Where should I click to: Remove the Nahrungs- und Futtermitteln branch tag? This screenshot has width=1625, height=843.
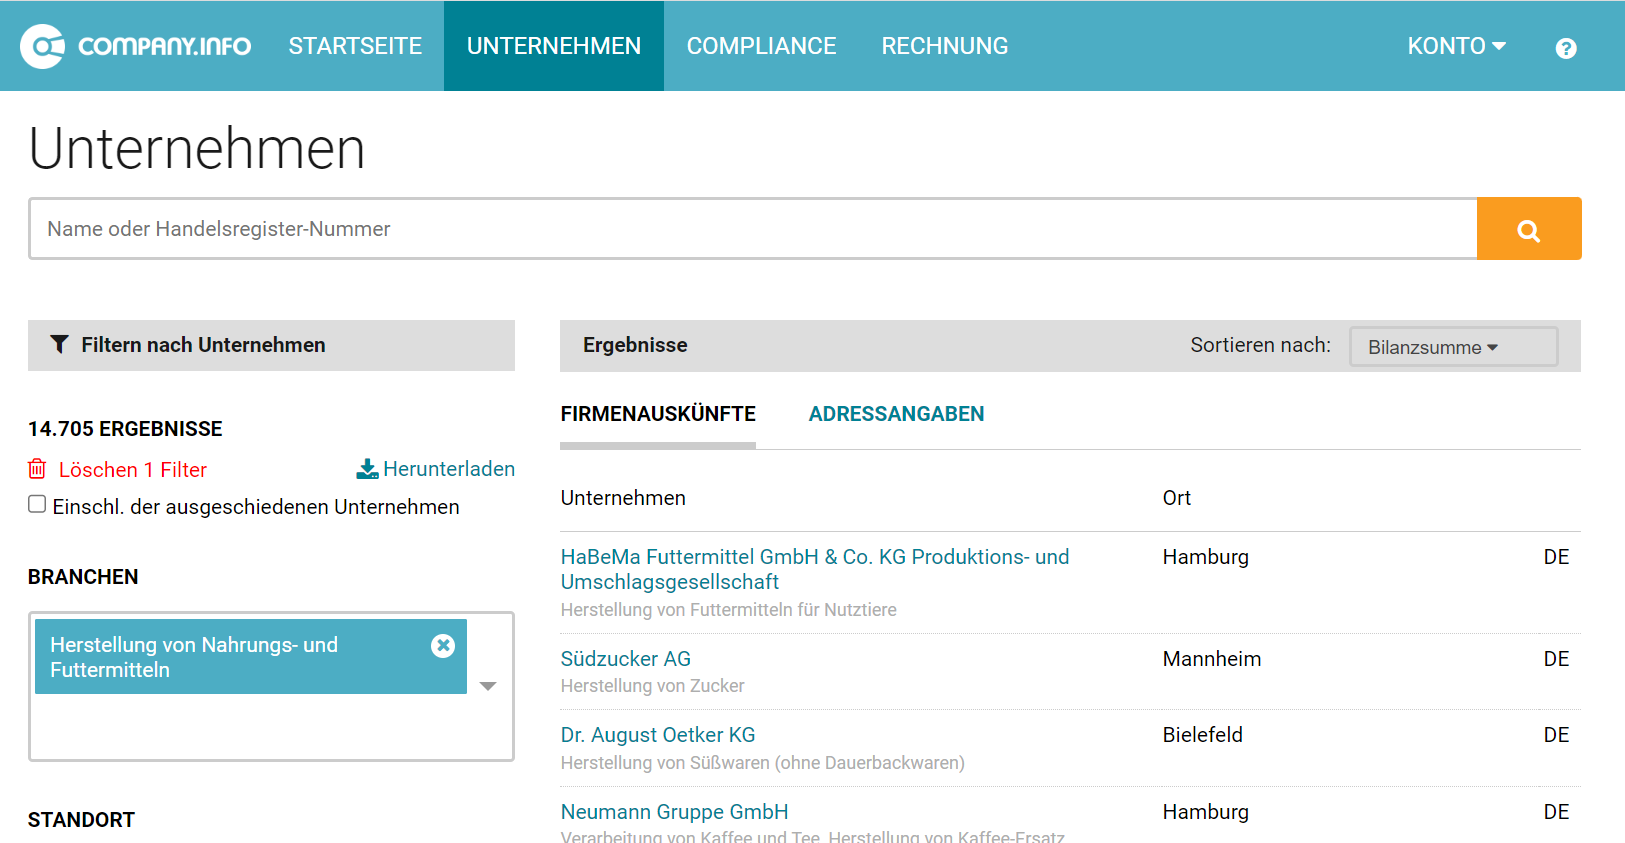pos(443,646)
